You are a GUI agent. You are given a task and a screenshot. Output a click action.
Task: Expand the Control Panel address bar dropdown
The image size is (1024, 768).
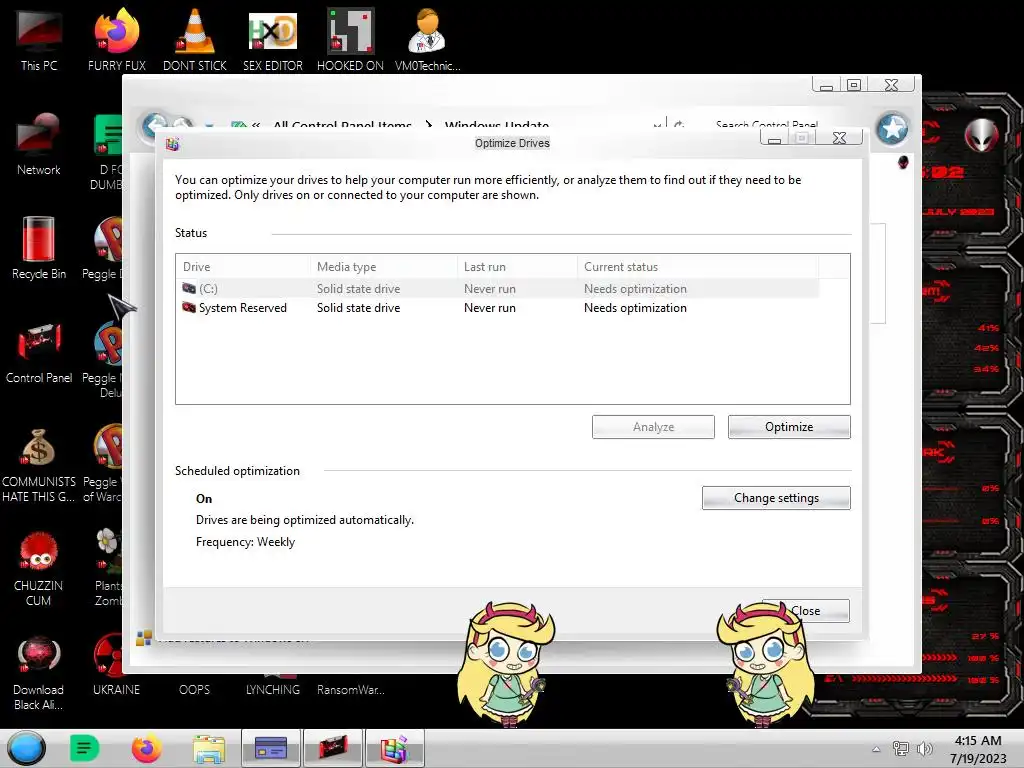[656, 125]
